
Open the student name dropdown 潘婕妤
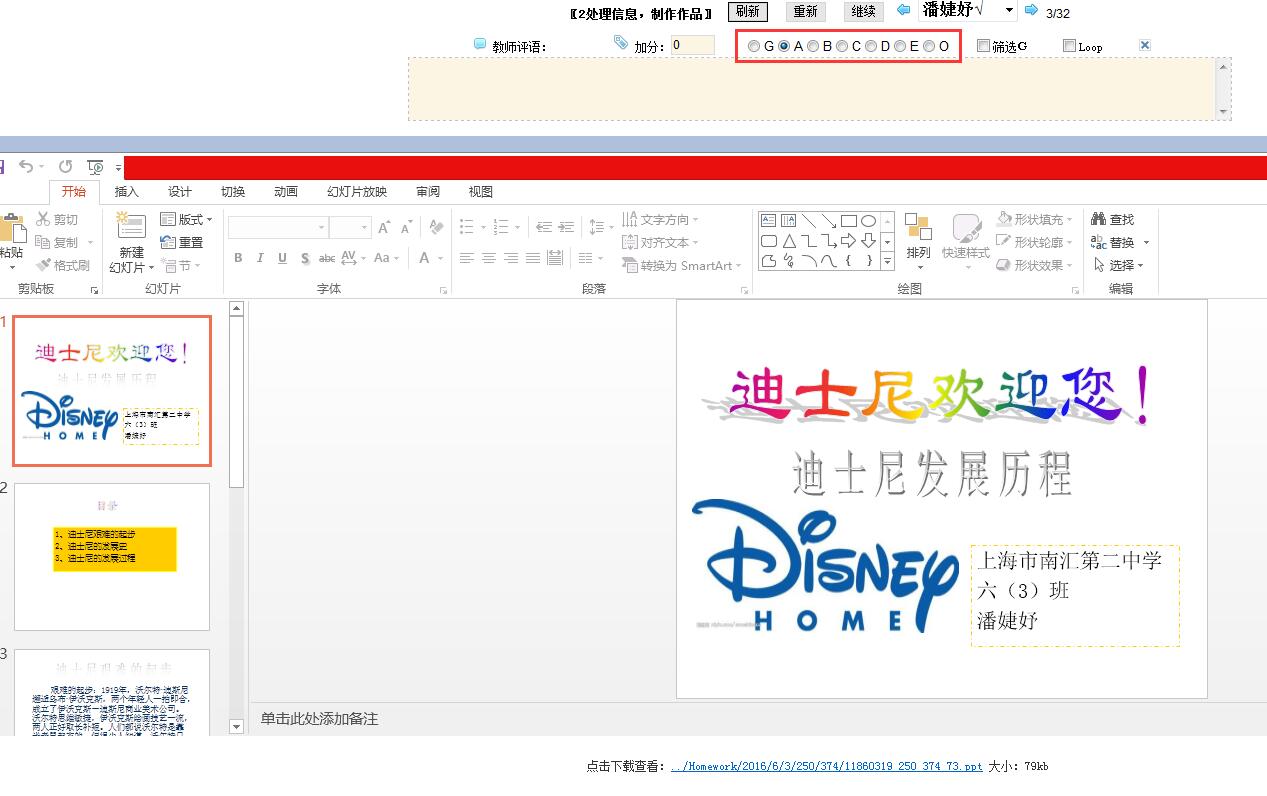(967, 10)
